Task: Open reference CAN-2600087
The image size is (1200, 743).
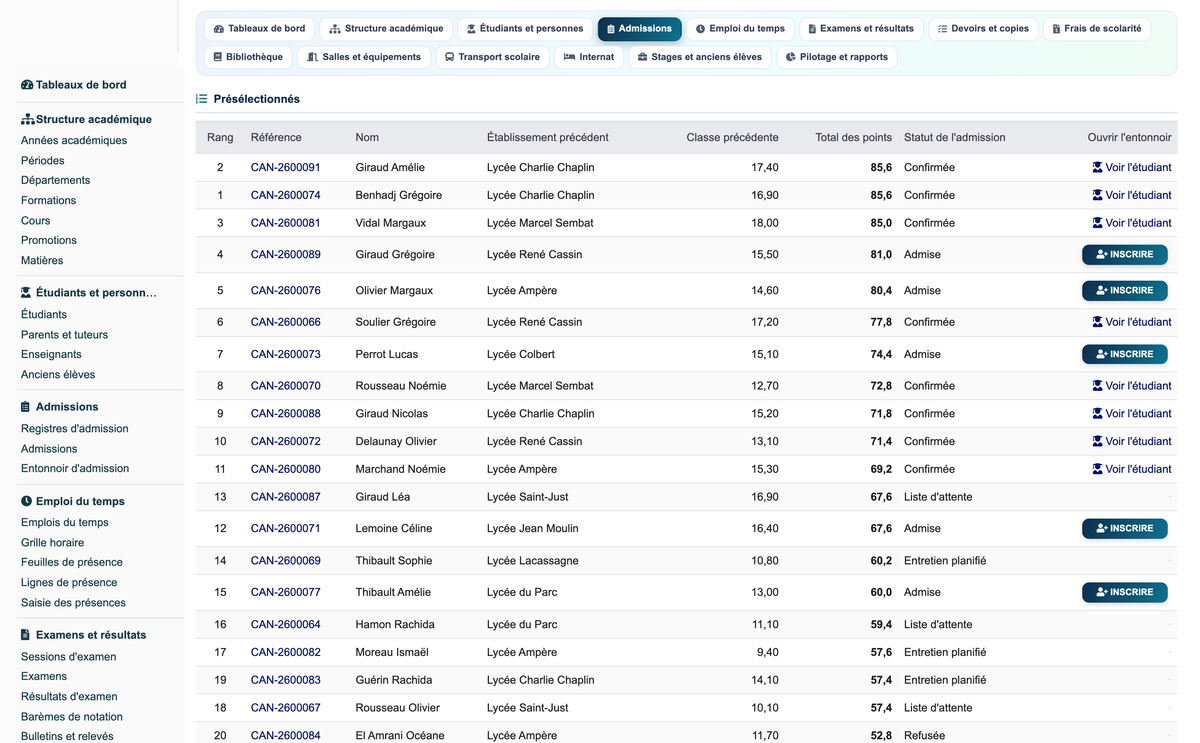Action: click(x=286, y=497)
